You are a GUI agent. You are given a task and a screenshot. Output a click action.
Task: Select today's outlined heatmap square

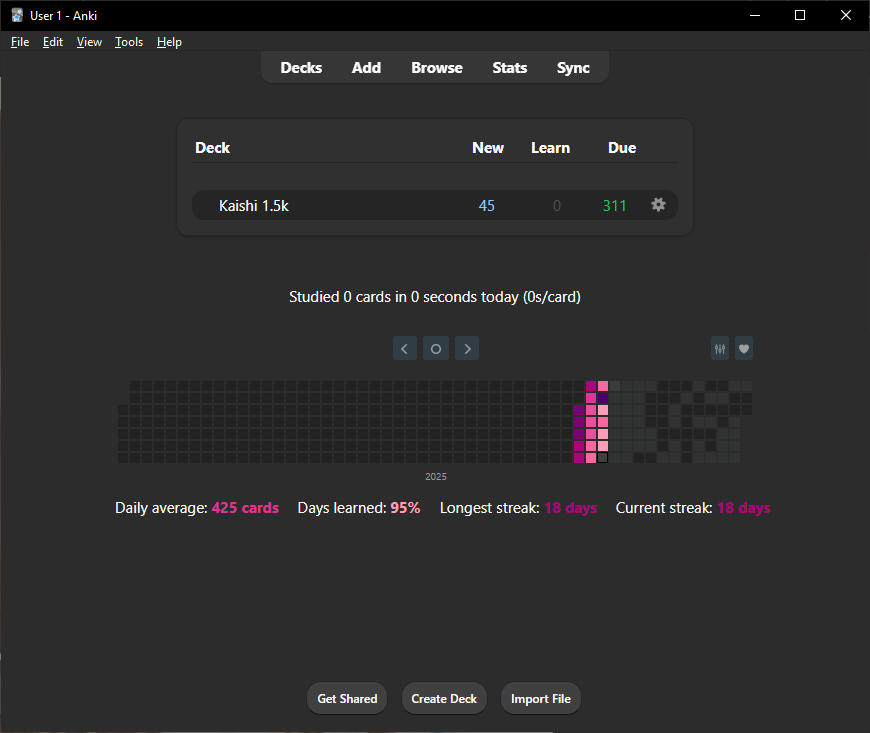[603, 458]
